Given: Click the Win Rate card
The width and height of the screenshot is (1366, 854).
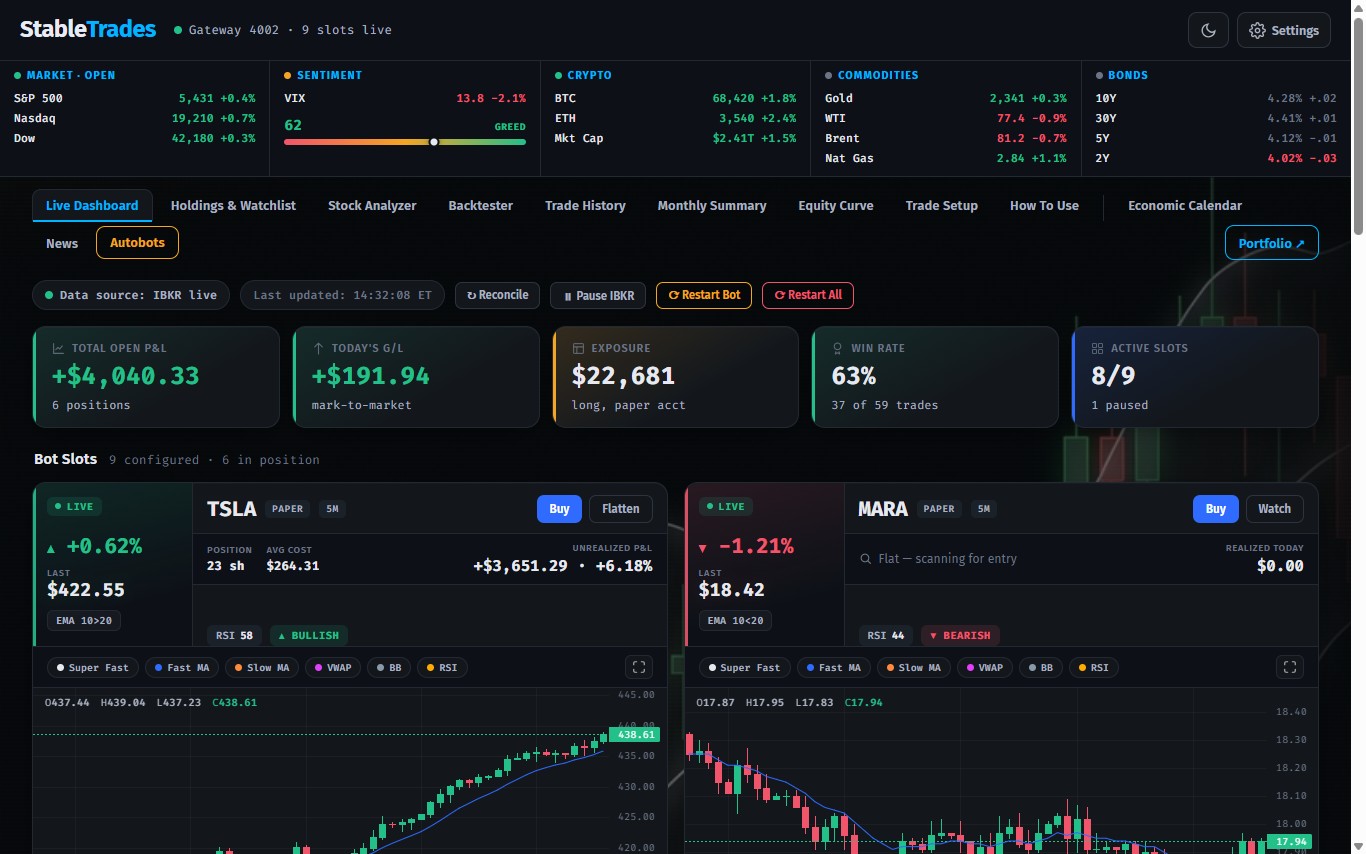Looking at the screenshot, I should pyautogui.click(x=935, y=377).
